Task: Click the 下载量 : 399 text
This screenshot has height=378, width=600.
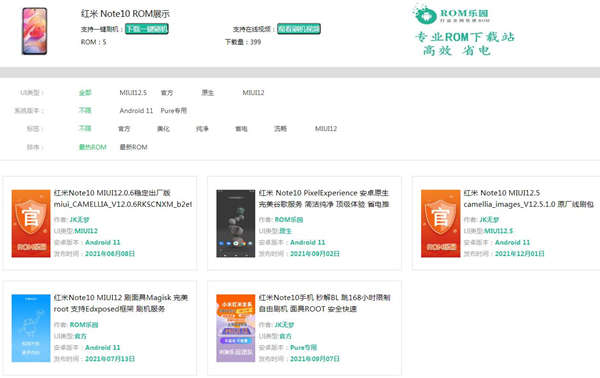Action: 243,42
